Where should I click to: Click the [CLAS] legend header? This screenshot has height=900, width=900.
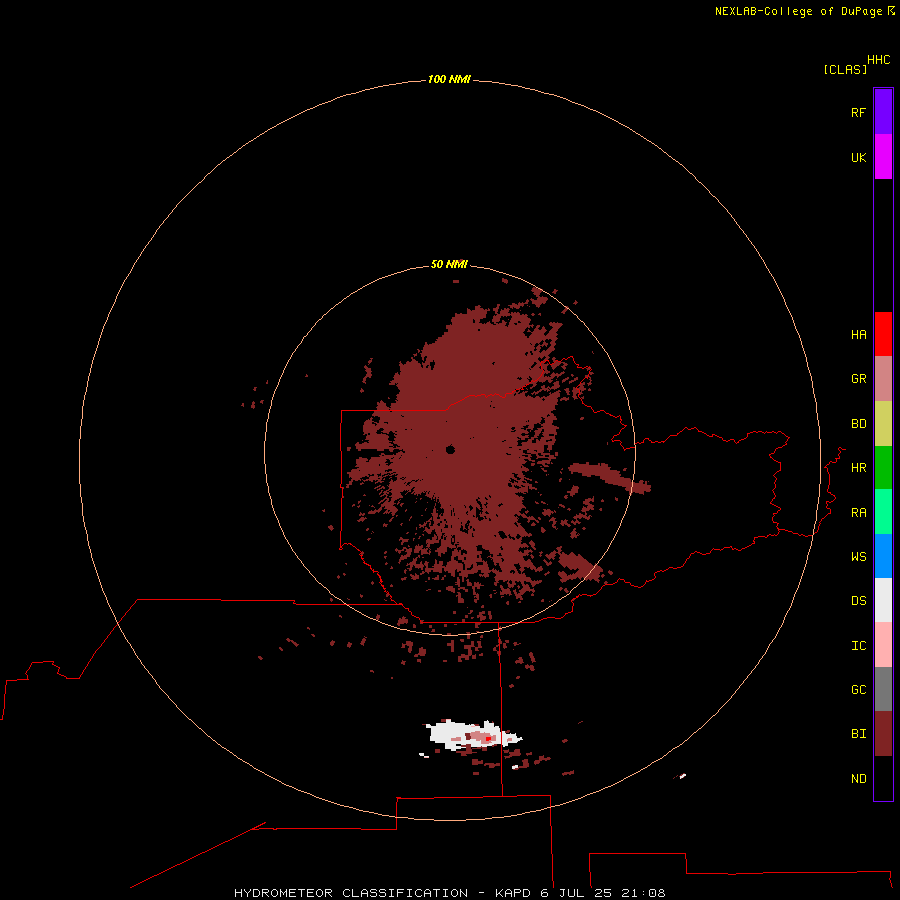click(x=845, y=69)
